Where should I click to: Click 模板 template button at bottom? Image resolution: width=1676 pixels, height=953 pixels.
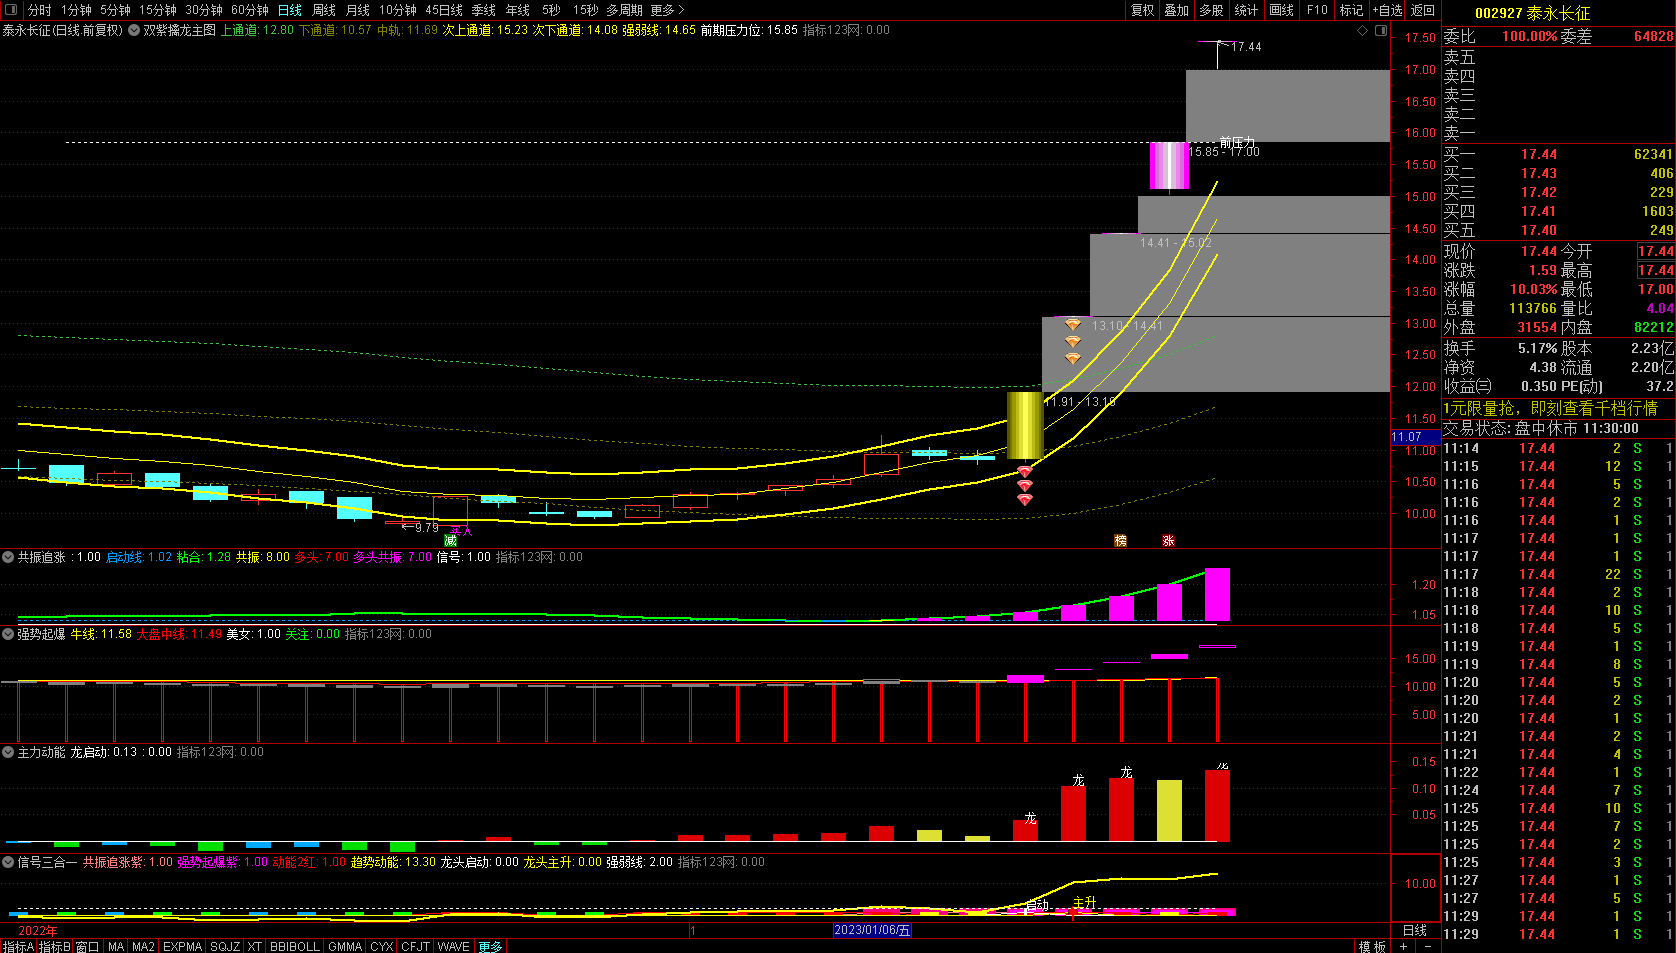[x=1372, y=946]
